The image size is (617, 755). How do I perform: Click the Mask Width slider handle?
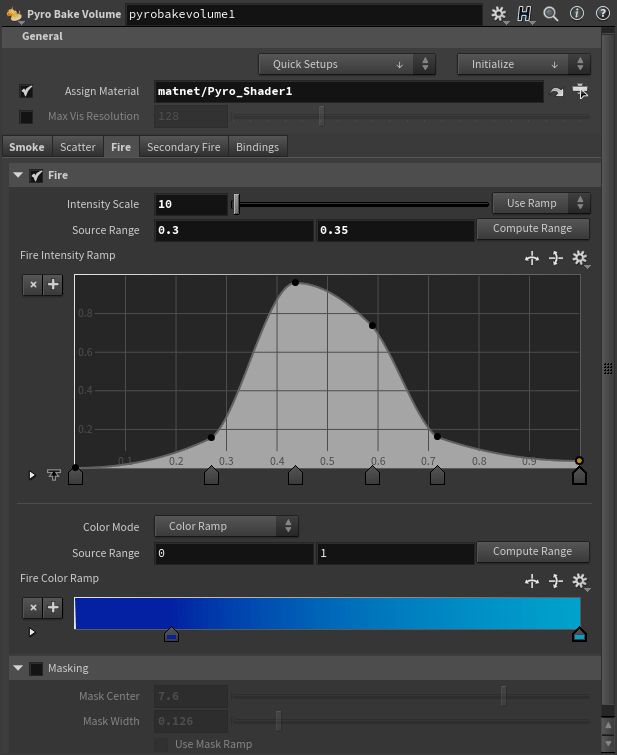click(278, 721)
